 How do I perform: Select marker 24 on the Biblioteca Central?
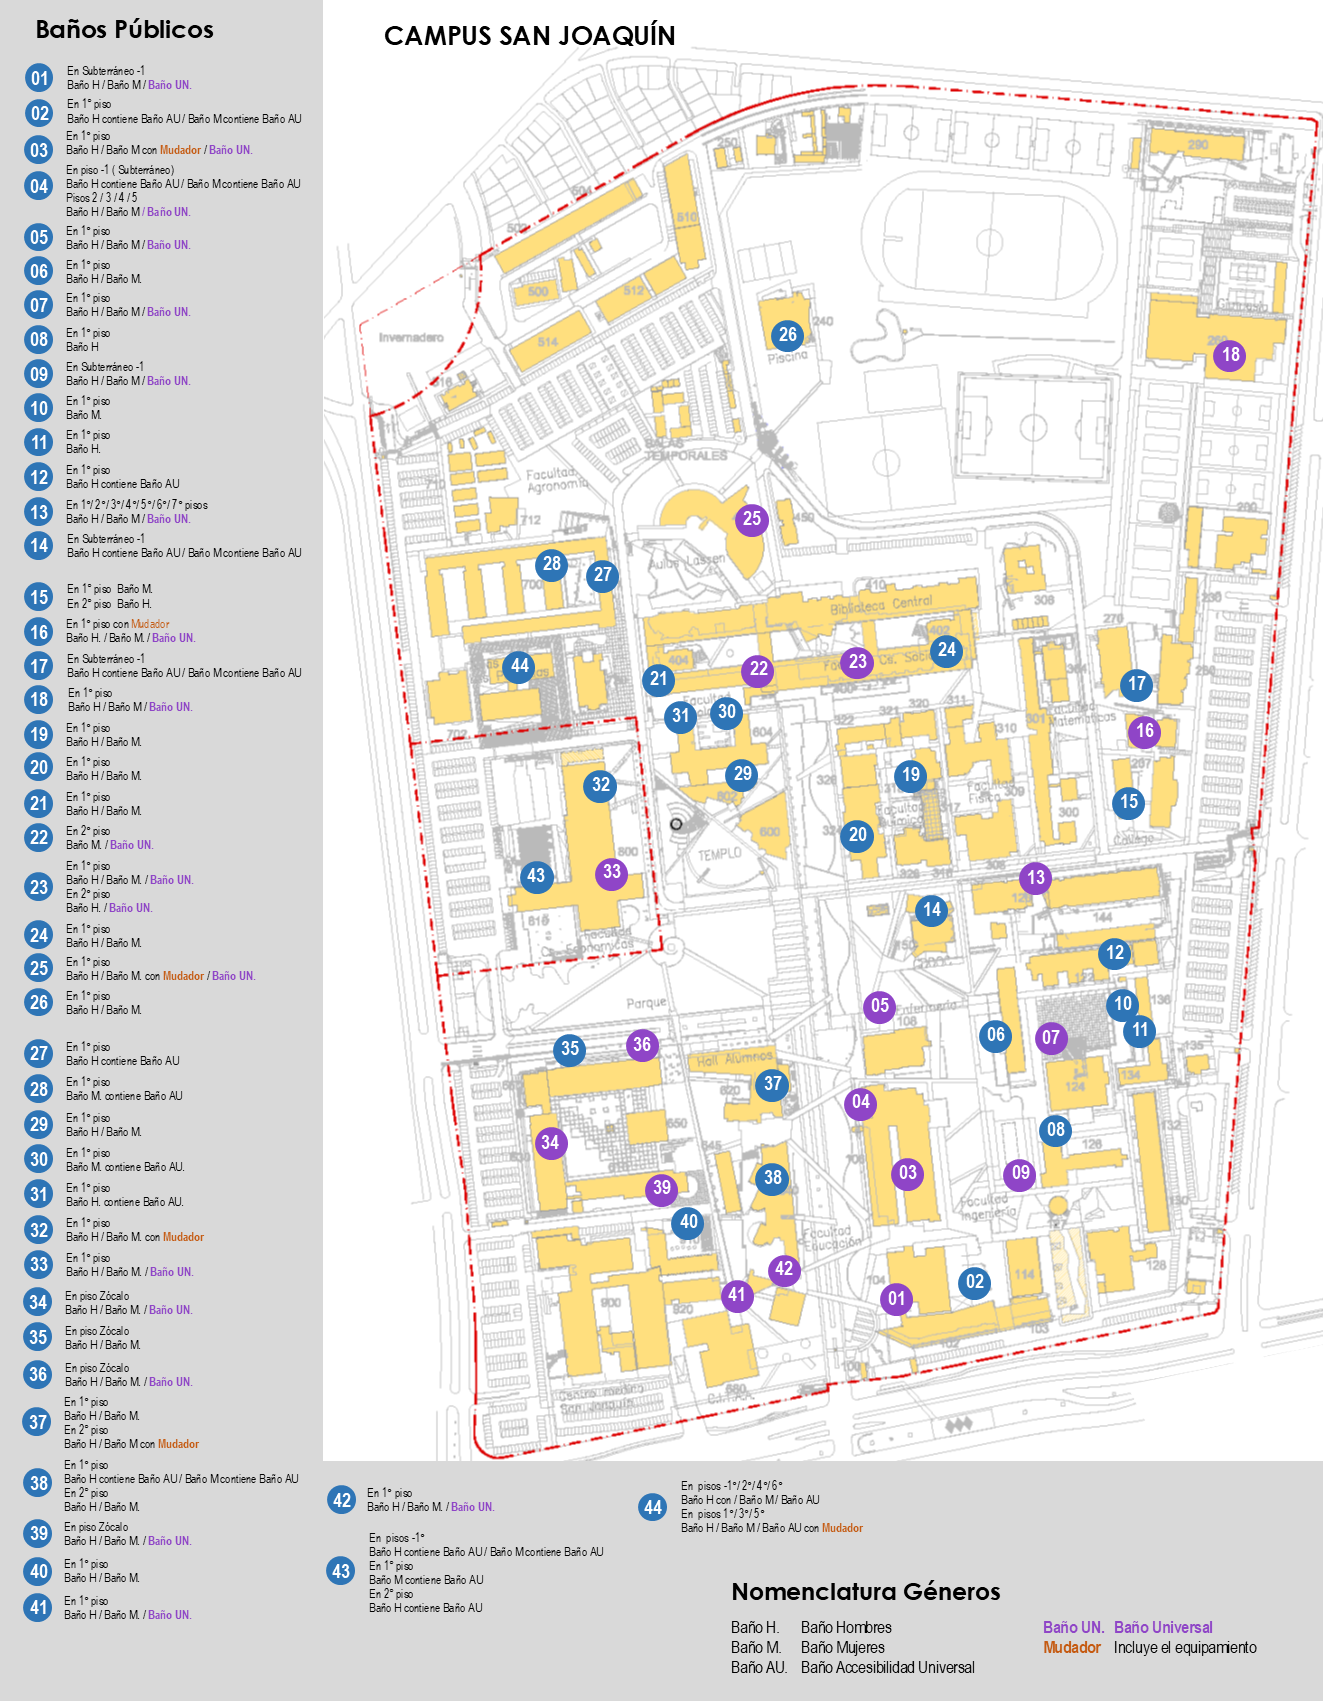[x=946, y=650]
